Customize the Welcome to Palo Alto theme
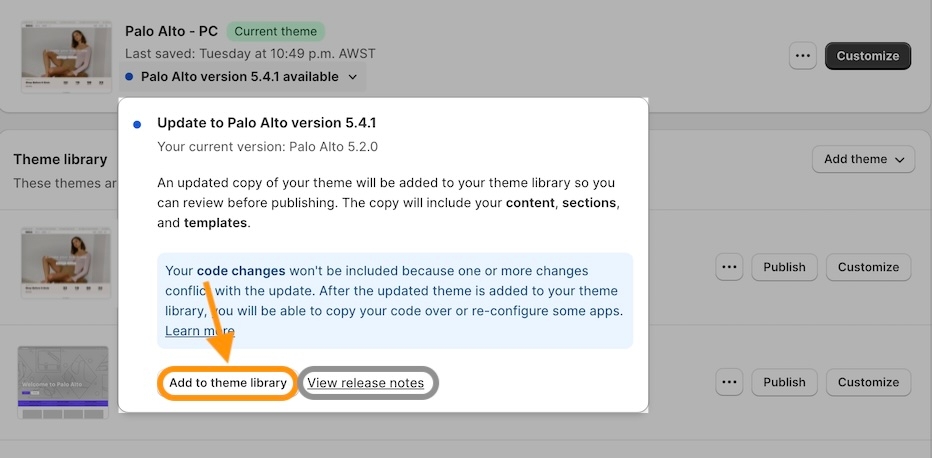The image size is (932, 458). (x=868, y=382)
